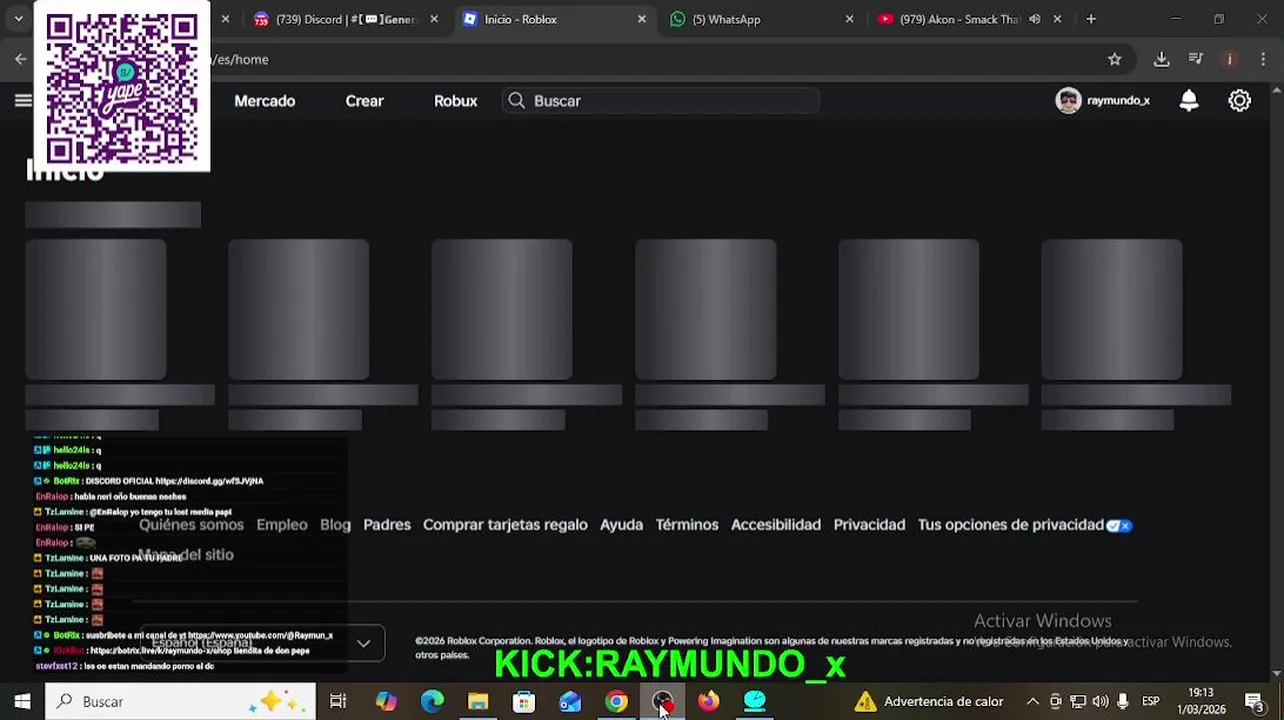Open Outlook from the taskbar

(x=570, y=701)
